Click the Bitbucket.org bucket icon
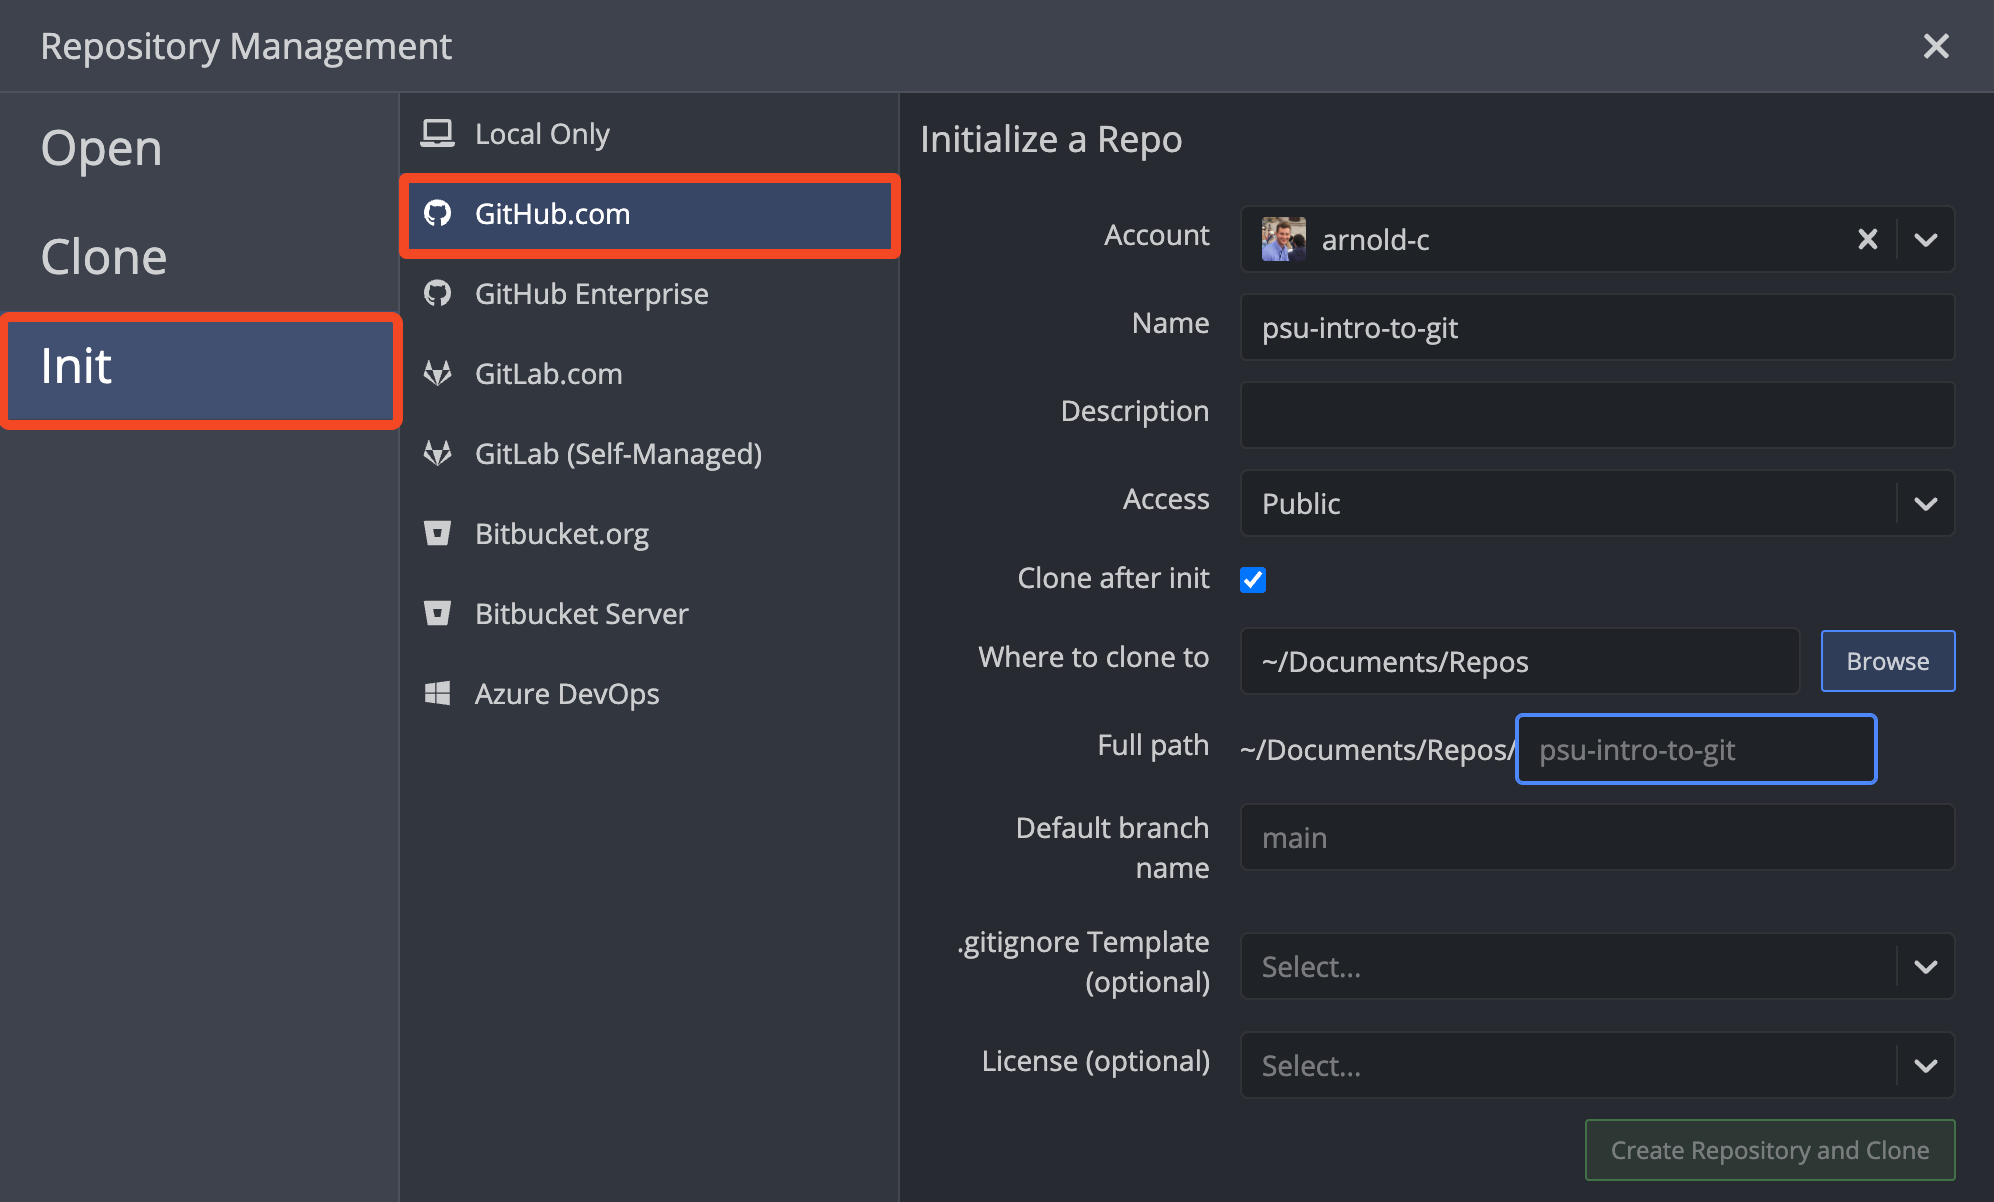 tap(437, 533)
